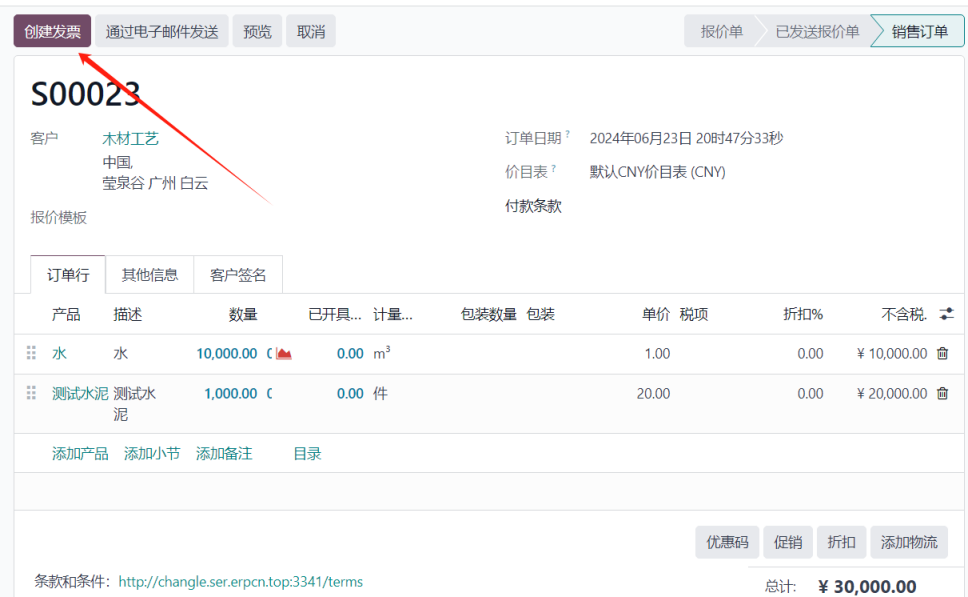This screenshot has height=597, width=968.
Task: Click the 付款条款 field label
Action: point(533,206)
